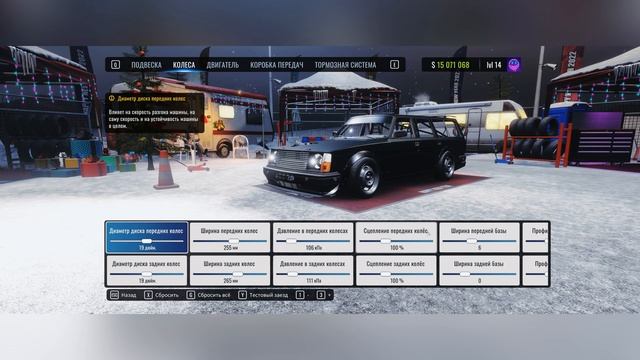Start the Тестовый заезд test drive
640x360 pixels.
268,295
